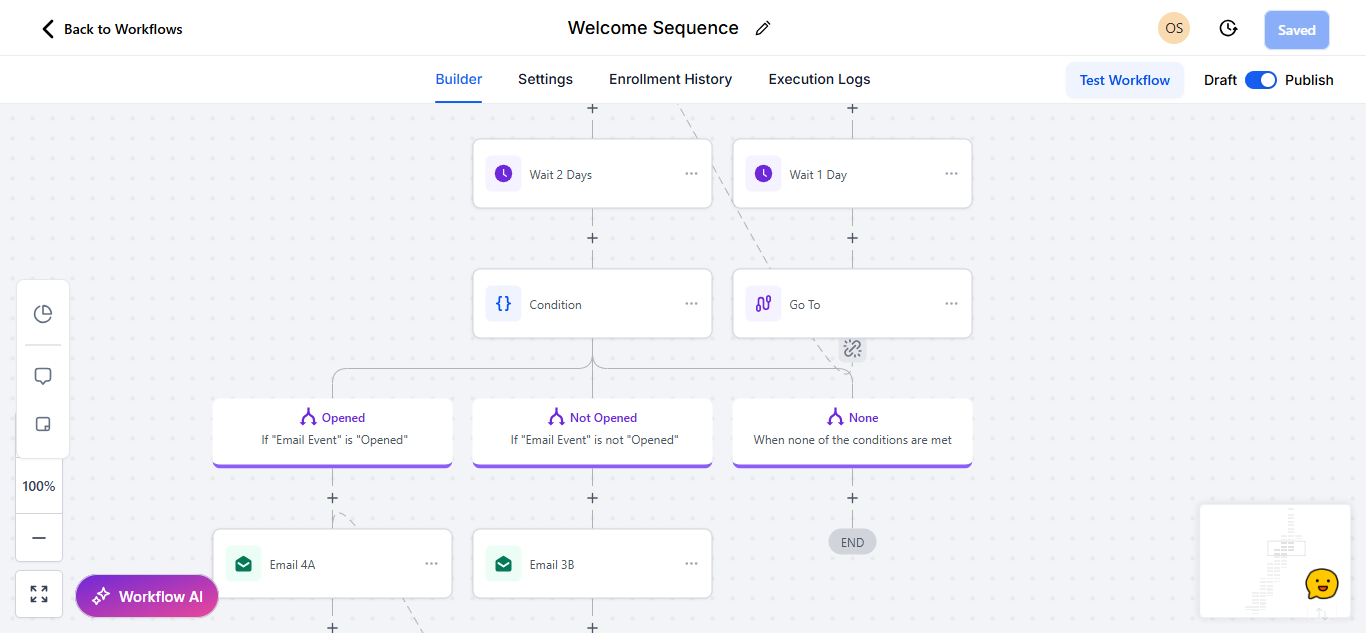Select the Email 4A envelope icon
This screenshot has width=1366, height=633.
point(244,564)
